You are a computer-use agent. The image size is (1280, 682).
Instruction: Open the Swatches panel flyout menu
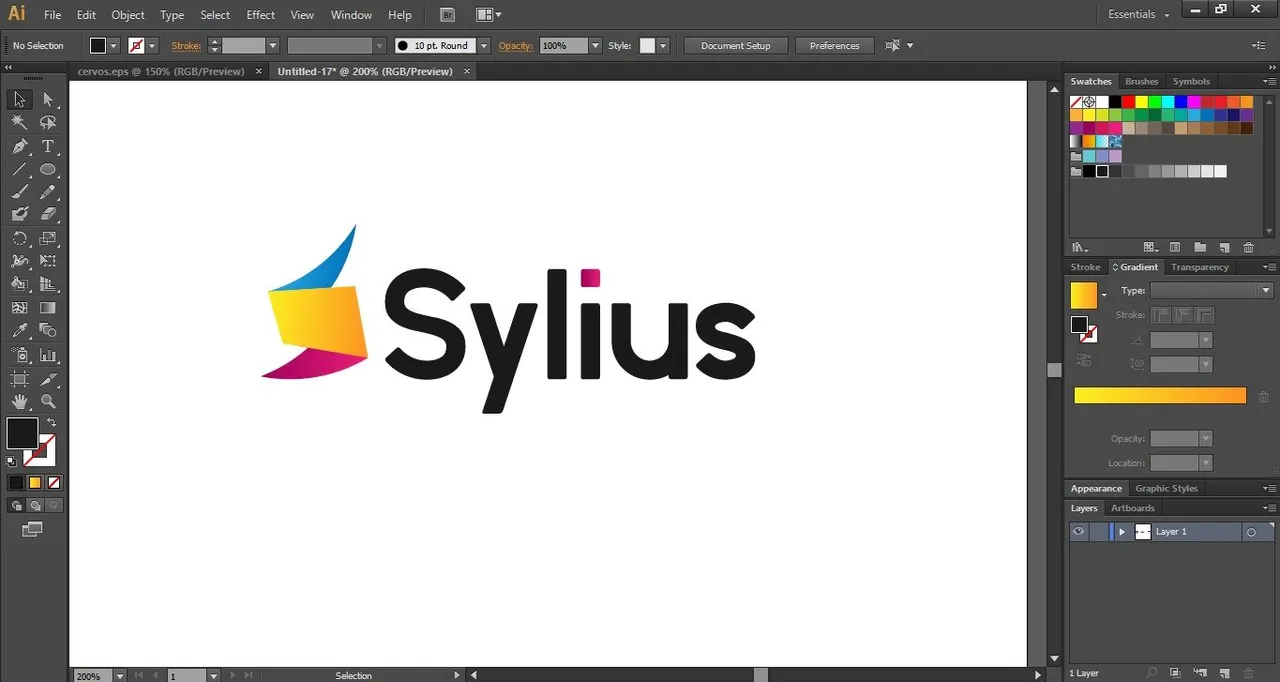pyautogui.click(x=1268, y=82)
